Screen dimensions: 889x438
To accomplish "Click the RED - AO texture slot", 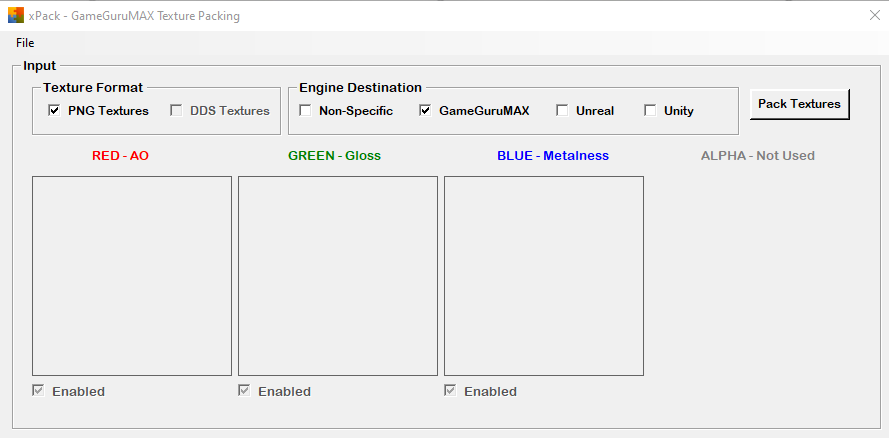I will (132, 276).
